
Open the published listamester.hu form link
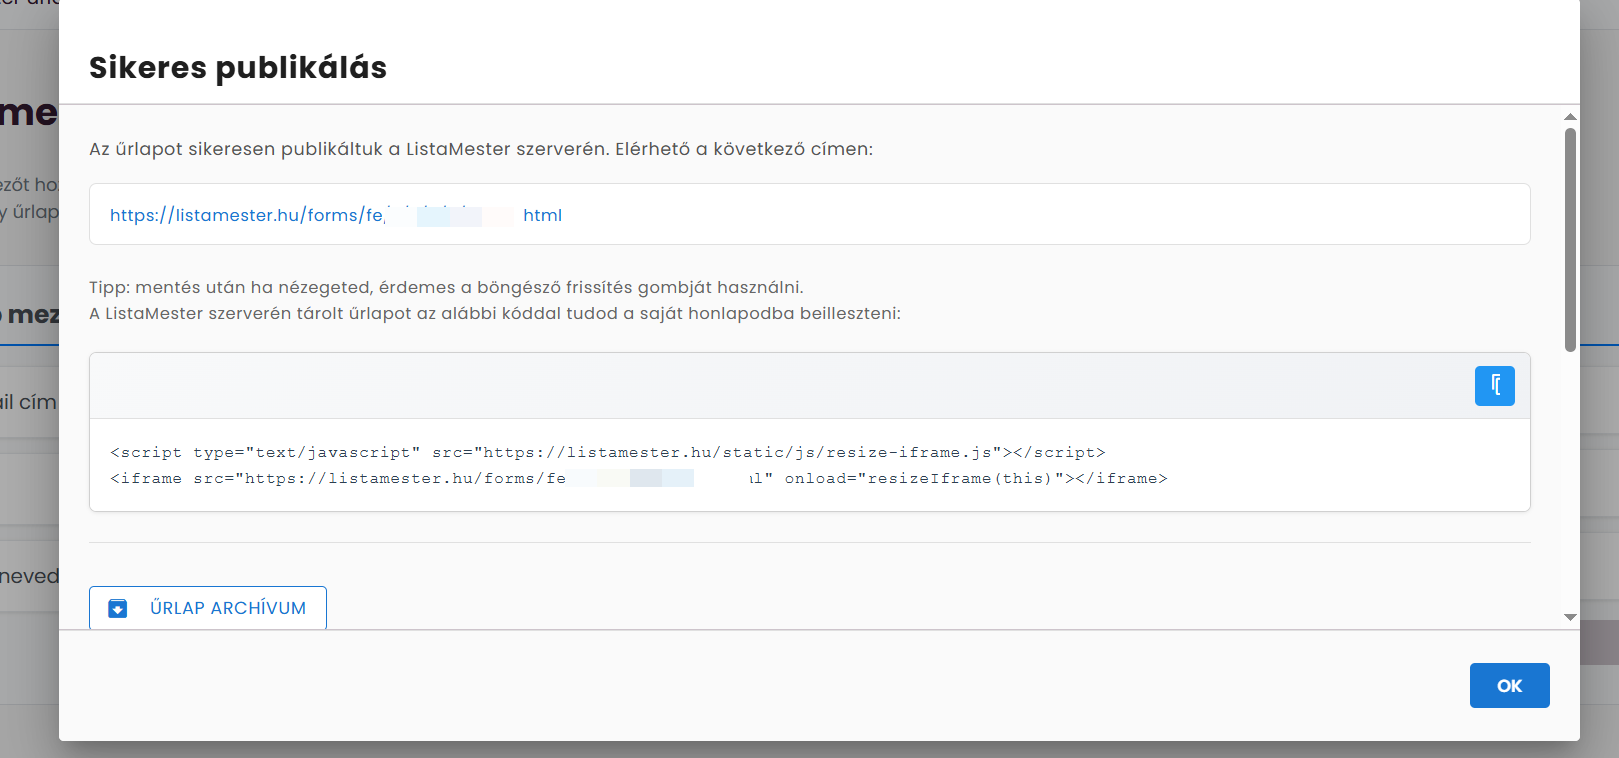tap(336, 215)
